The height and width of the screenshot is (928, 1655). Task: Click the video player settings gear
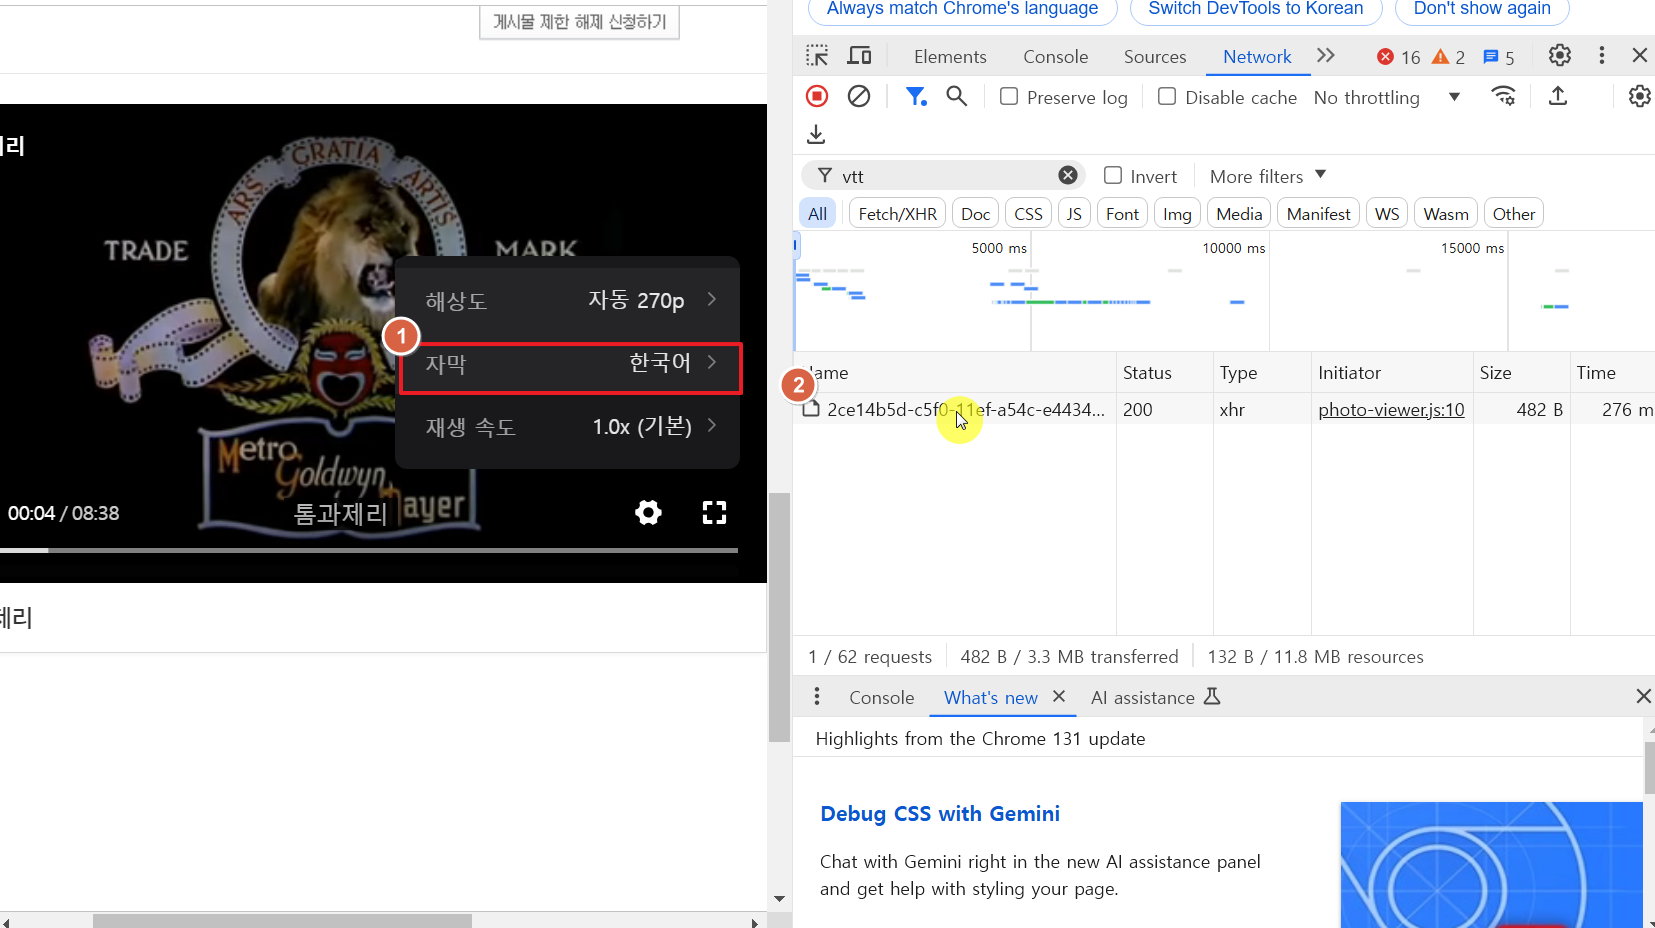click(649, 513)
